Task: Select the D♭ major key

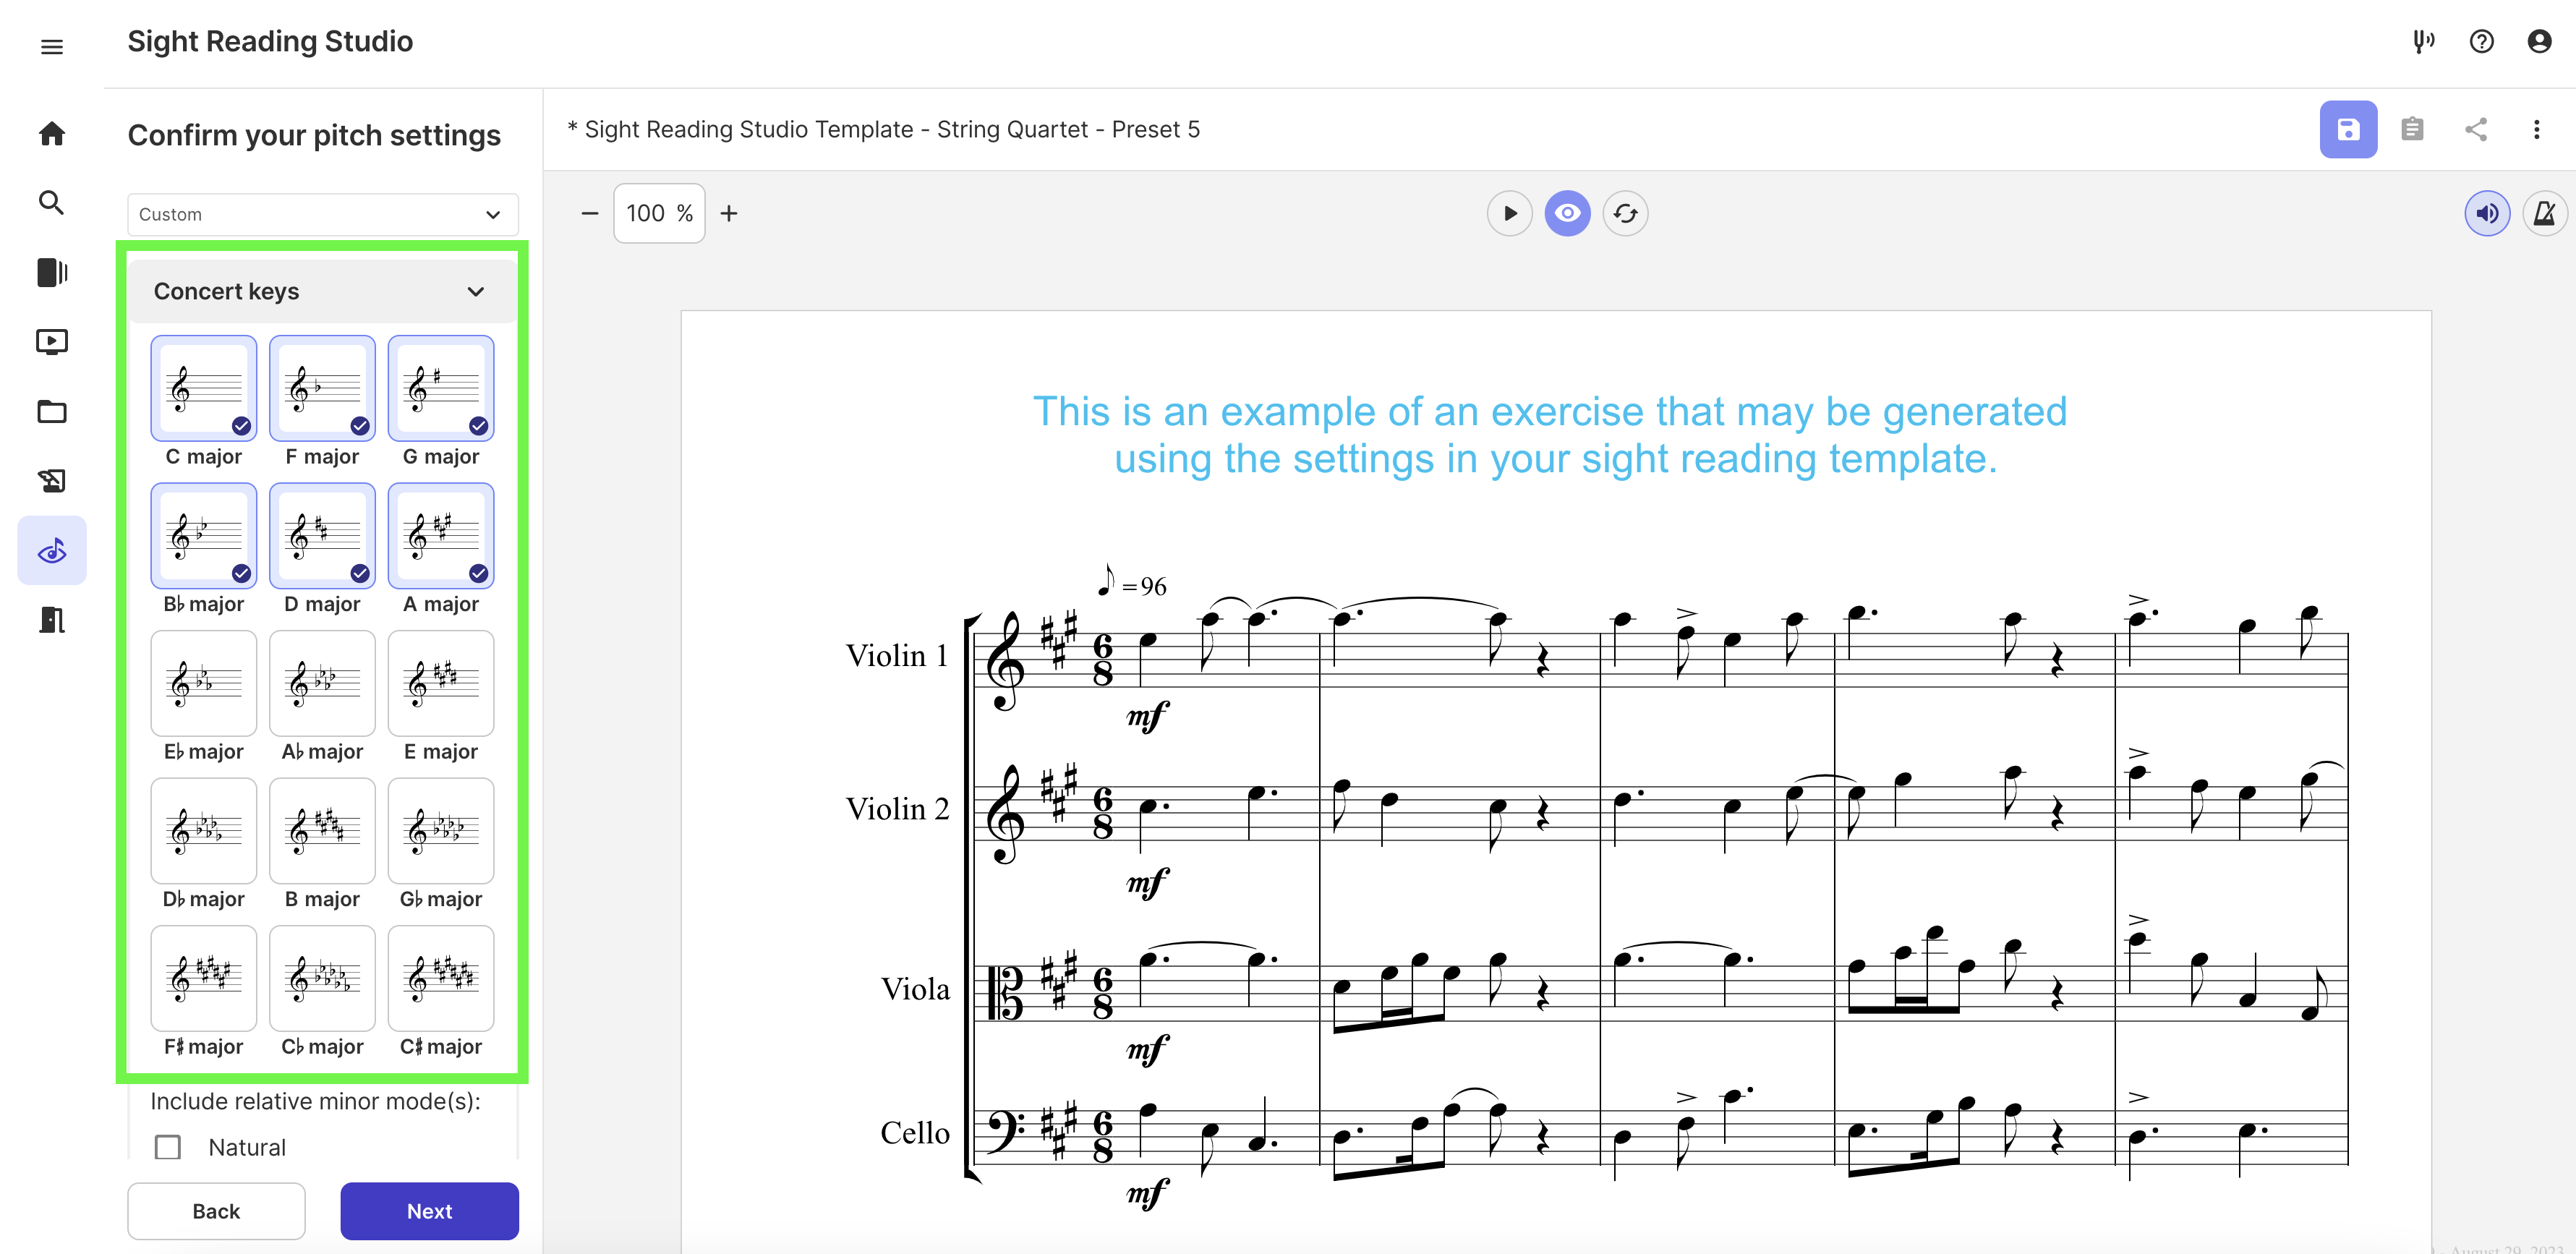Action: coord(204,831)
